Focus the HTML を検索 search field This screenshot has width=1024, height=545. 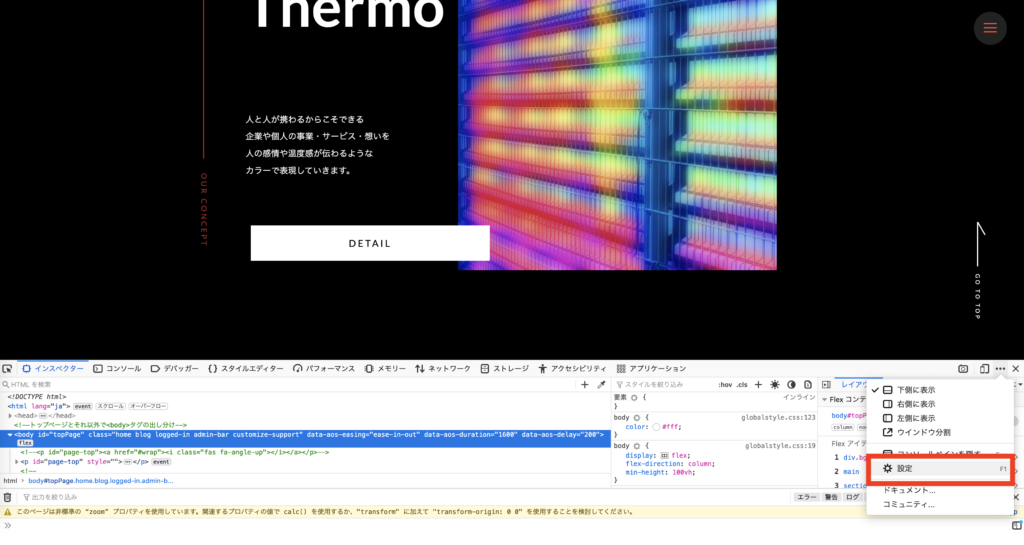(290, 384)
